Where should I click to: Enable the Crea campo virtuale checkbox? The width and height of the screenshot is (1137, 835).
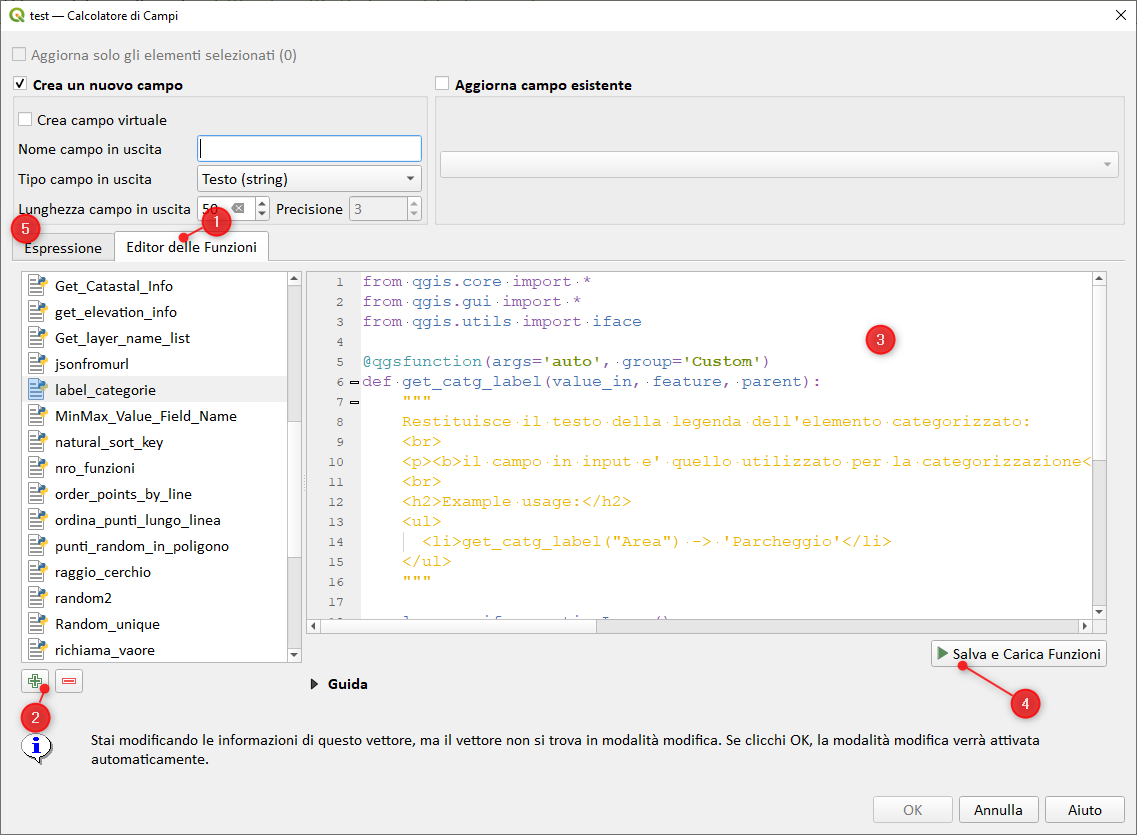pyautogui.click(x=26, y=120)
